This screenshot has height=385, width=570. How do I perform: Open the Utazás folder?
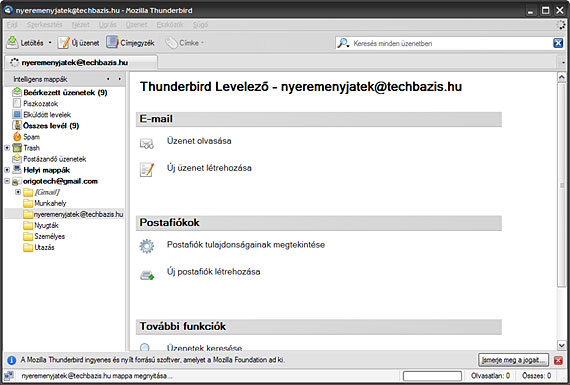pyautogui.click(x=39, y=247)
